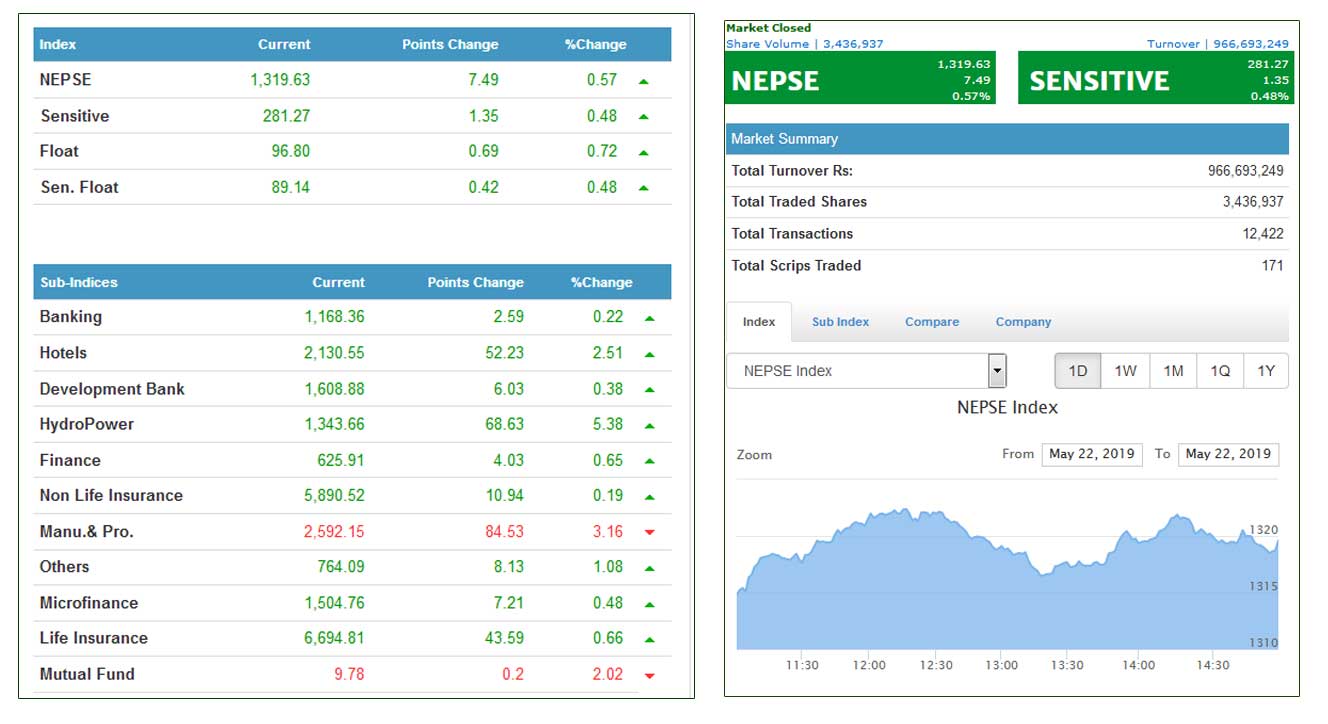
Task: Click the up arrow beside Sensitive index
Action: coord(643,117)
